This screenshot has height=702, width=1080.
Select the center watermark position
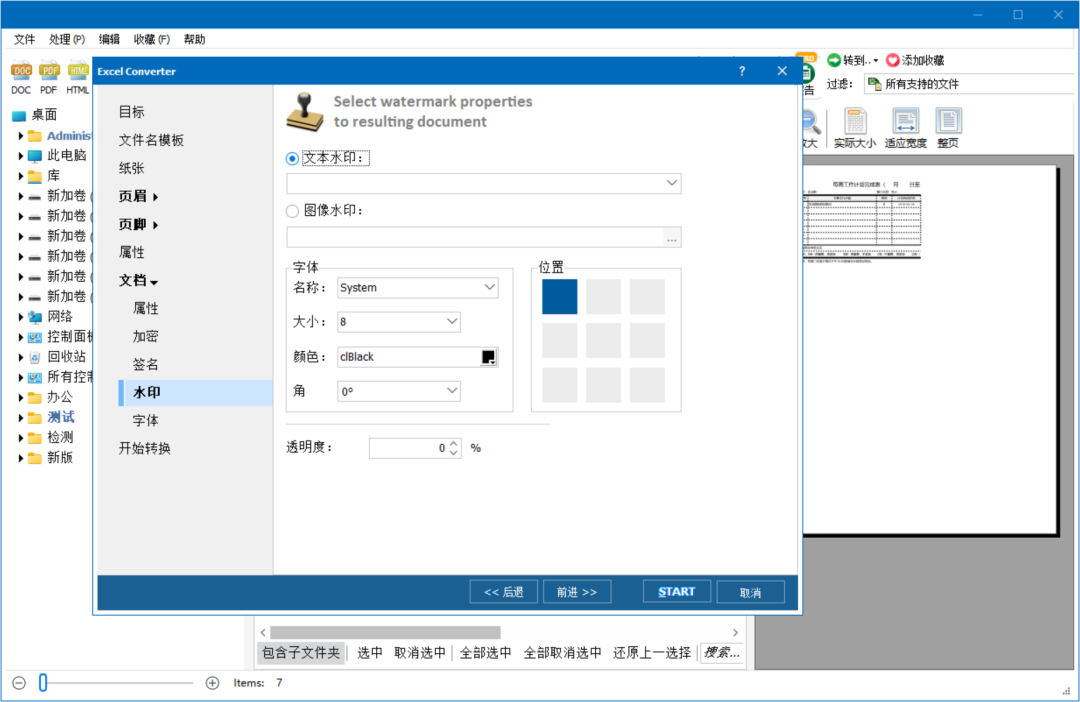pyautogui.click(x=603, y=340)
